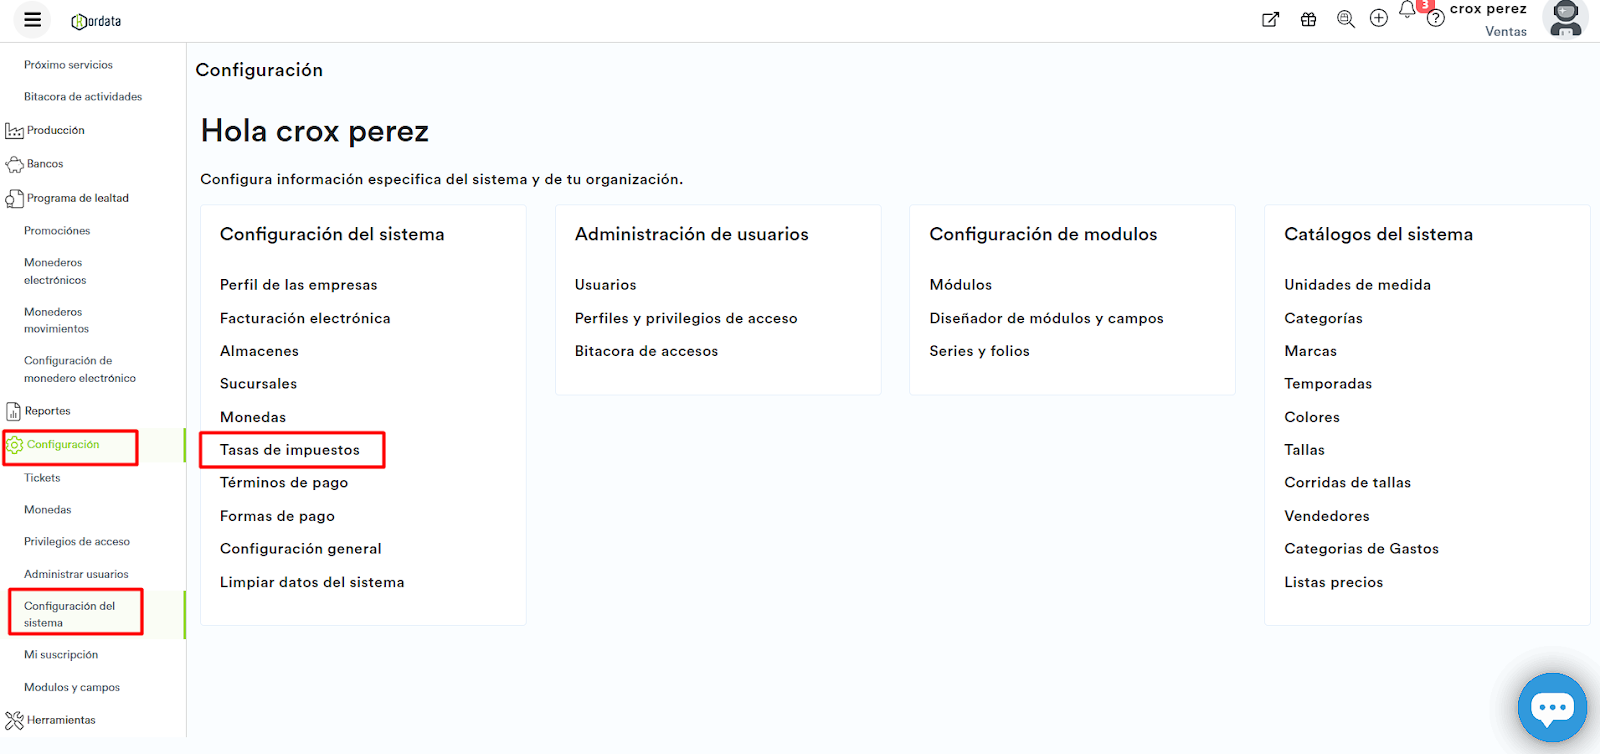The width and height of the screenshot is (1600, 754).
Task: Expand the Bancos sidebar section
Action: pyautogui.click(x=45, y=164)
